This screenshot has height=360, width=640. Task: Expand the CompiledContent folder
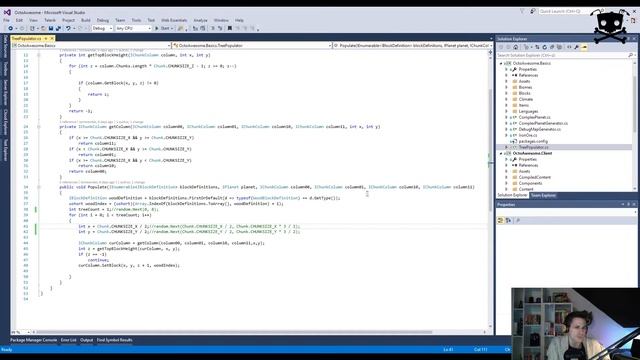[507, 177]
